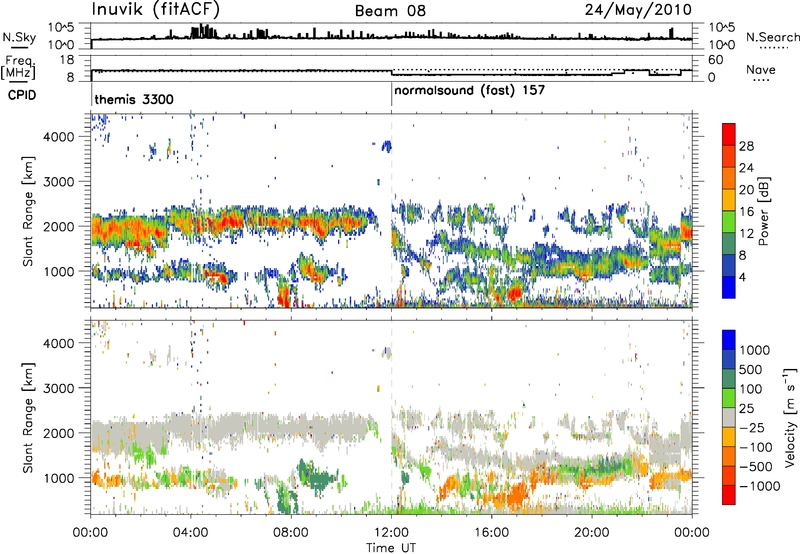Click the '1000' positive velocity scale value
This screenshot has width=800, height=554.
755,350
